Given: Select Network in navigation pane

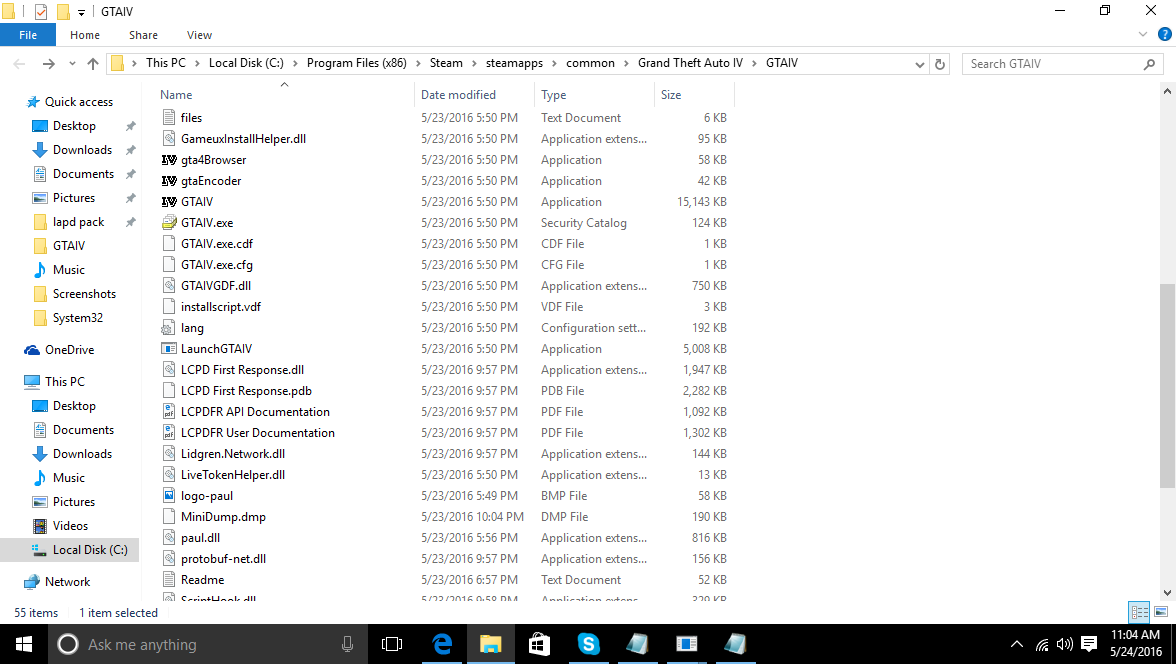Looking at the screenshot, I should pyautogui.click(x=67, y=581).
